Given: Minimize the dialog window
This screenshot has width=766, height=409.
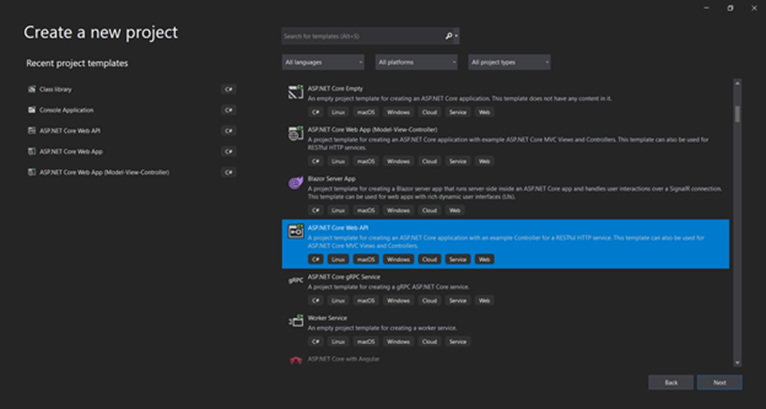Looking at the screenshot, I should tap(706, 8).
